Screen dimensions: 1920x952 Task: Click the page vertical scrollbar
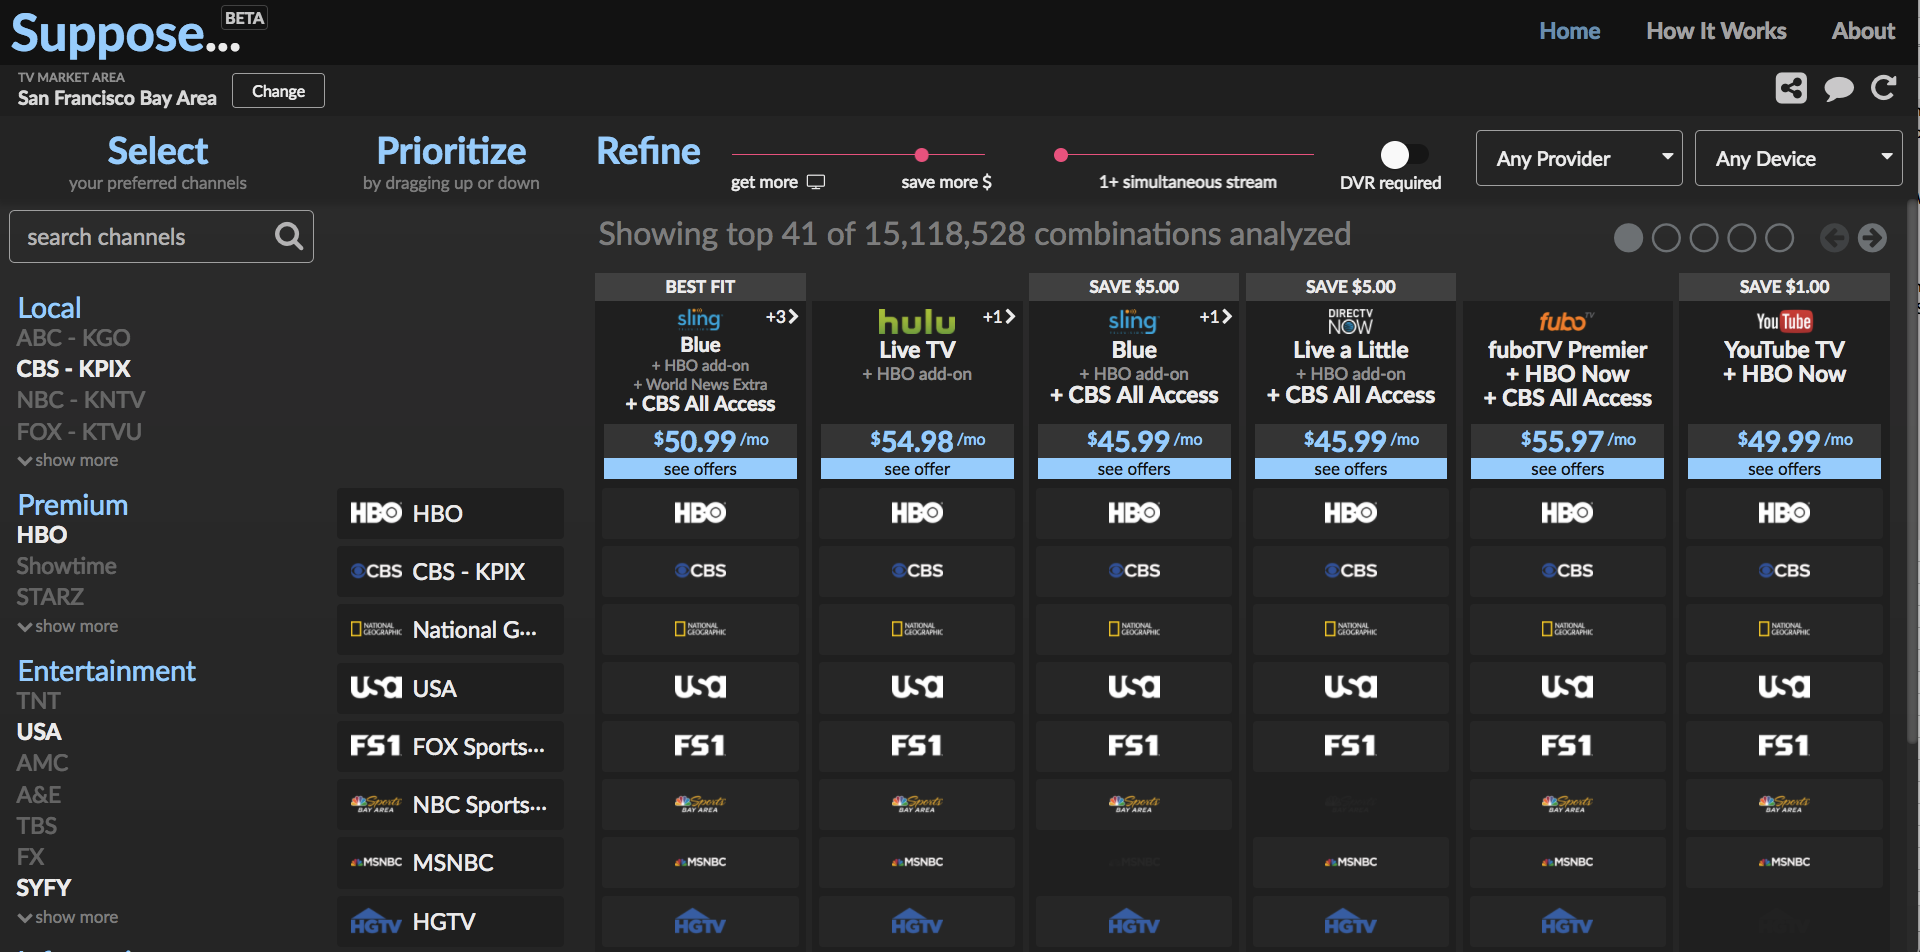point(1913,470)
